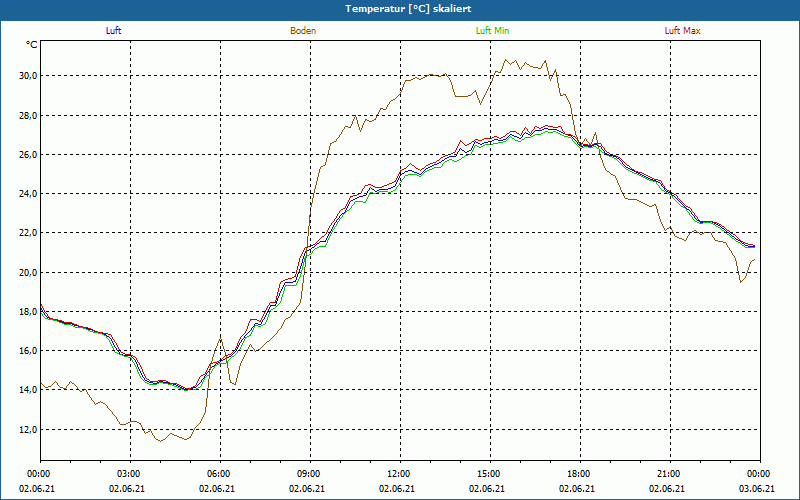Click the '22,0' y-axis value

point(28,233)
